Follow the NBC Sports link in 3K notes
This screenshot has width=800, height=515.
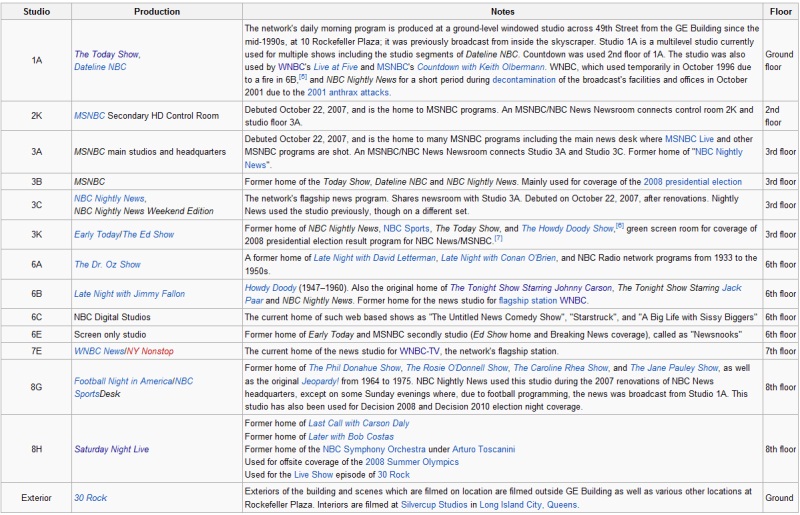point(406,229)
